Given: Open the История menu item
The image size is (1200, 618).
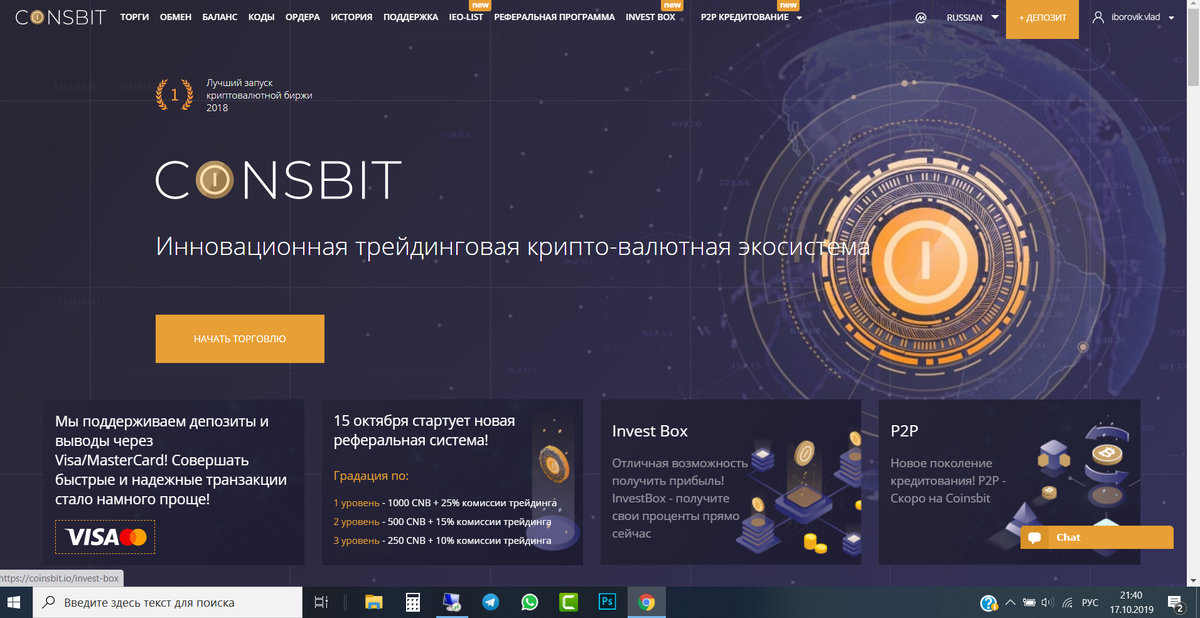Looking at the screenshot, I should [350, 18].
